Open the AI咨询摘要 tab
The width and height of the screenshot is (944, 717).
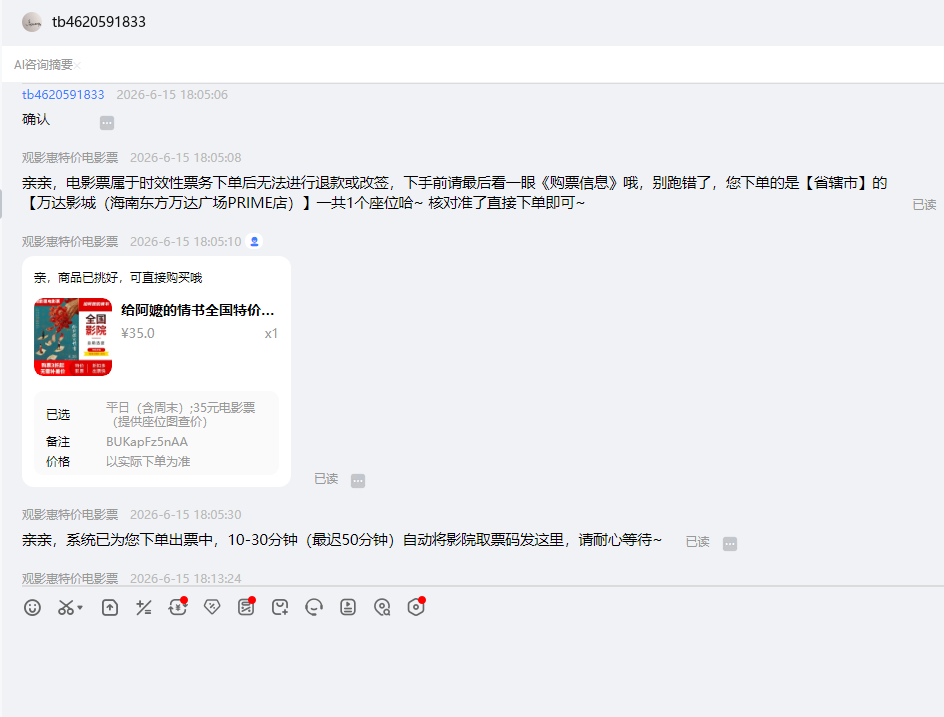click(43, 64)
